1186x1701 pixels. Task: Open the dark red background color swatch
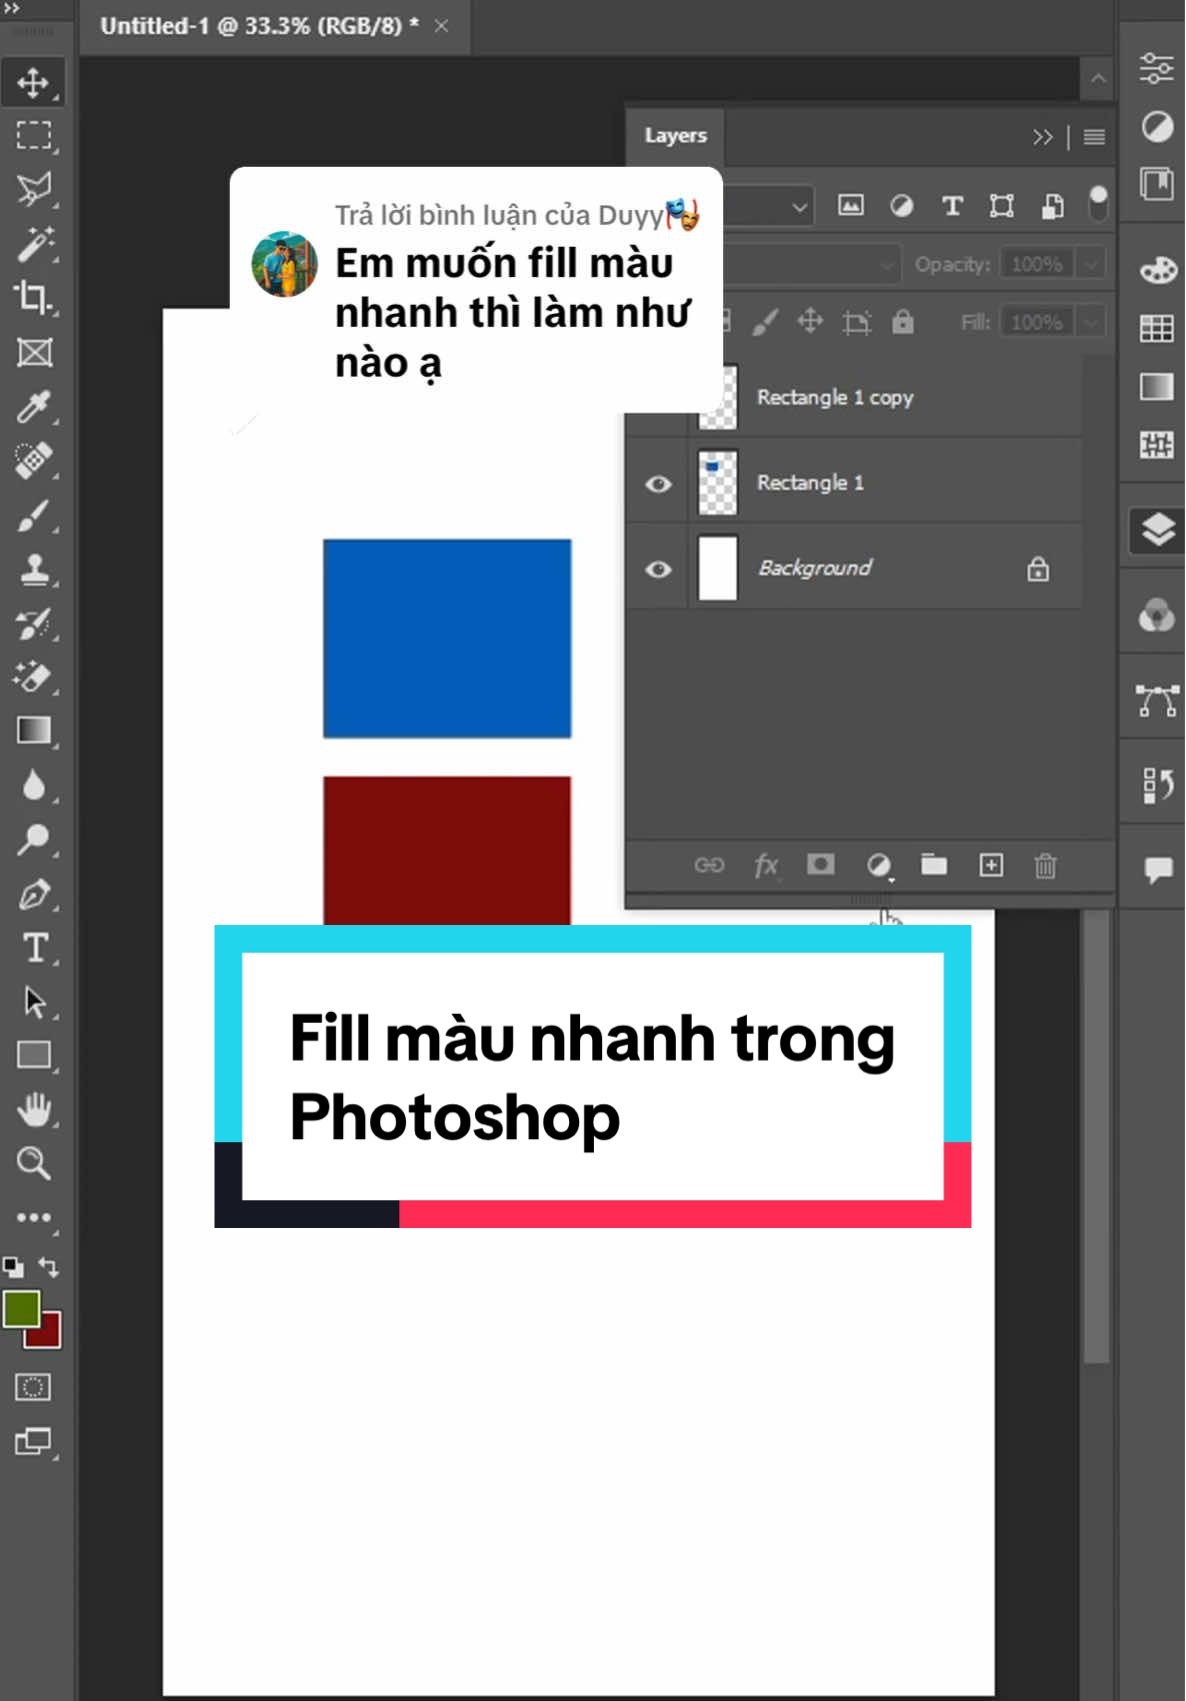click(50, 1336)
